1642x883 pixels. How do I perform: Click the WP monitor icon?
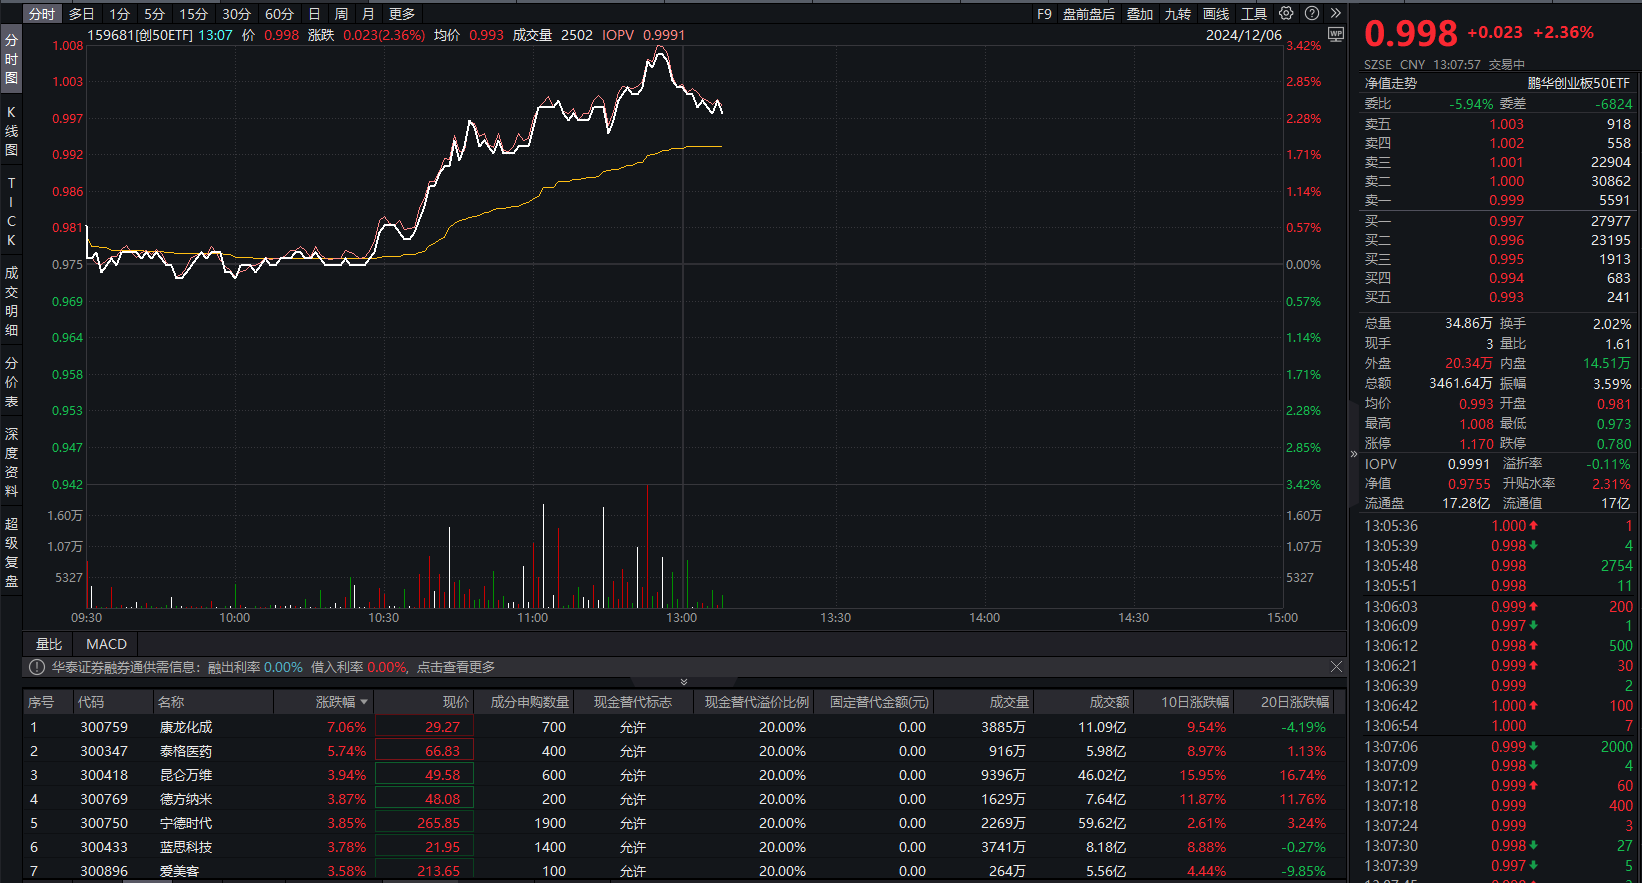tap(1335, 35)
